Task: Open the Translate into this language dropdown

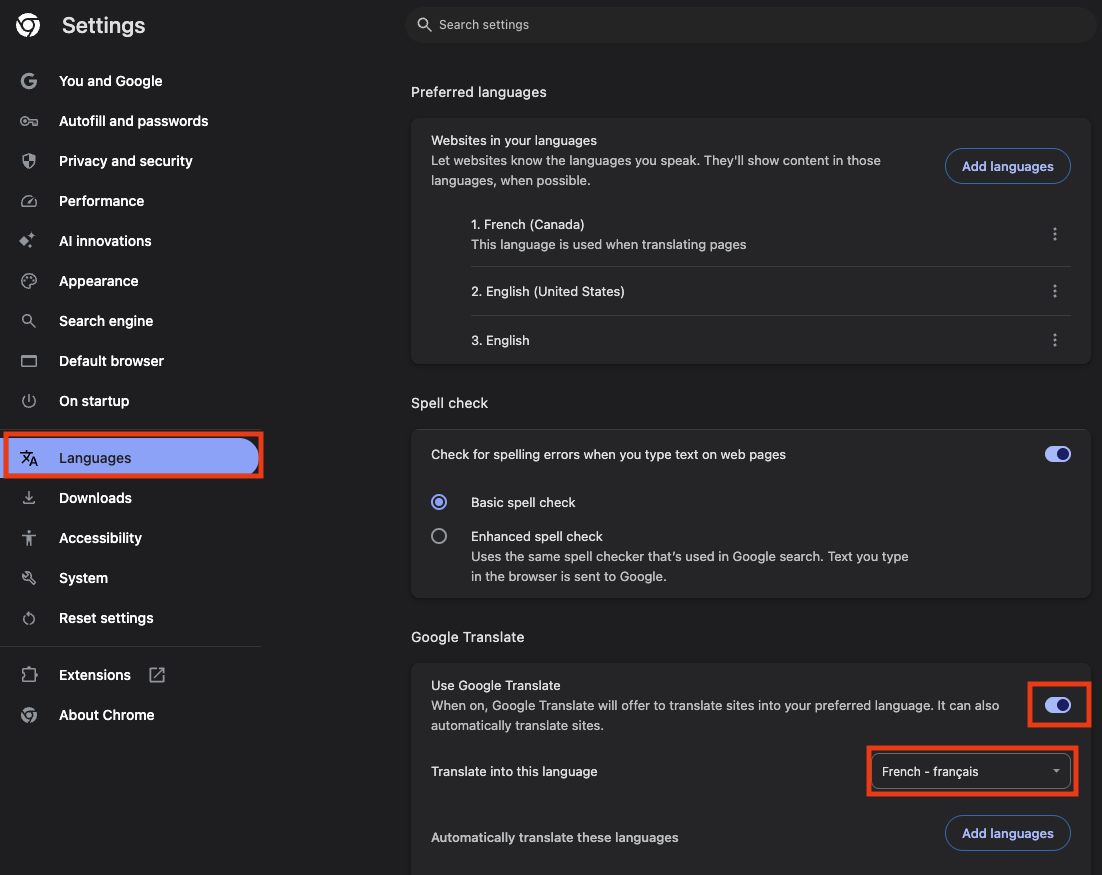Action: [x=970, y=771]
